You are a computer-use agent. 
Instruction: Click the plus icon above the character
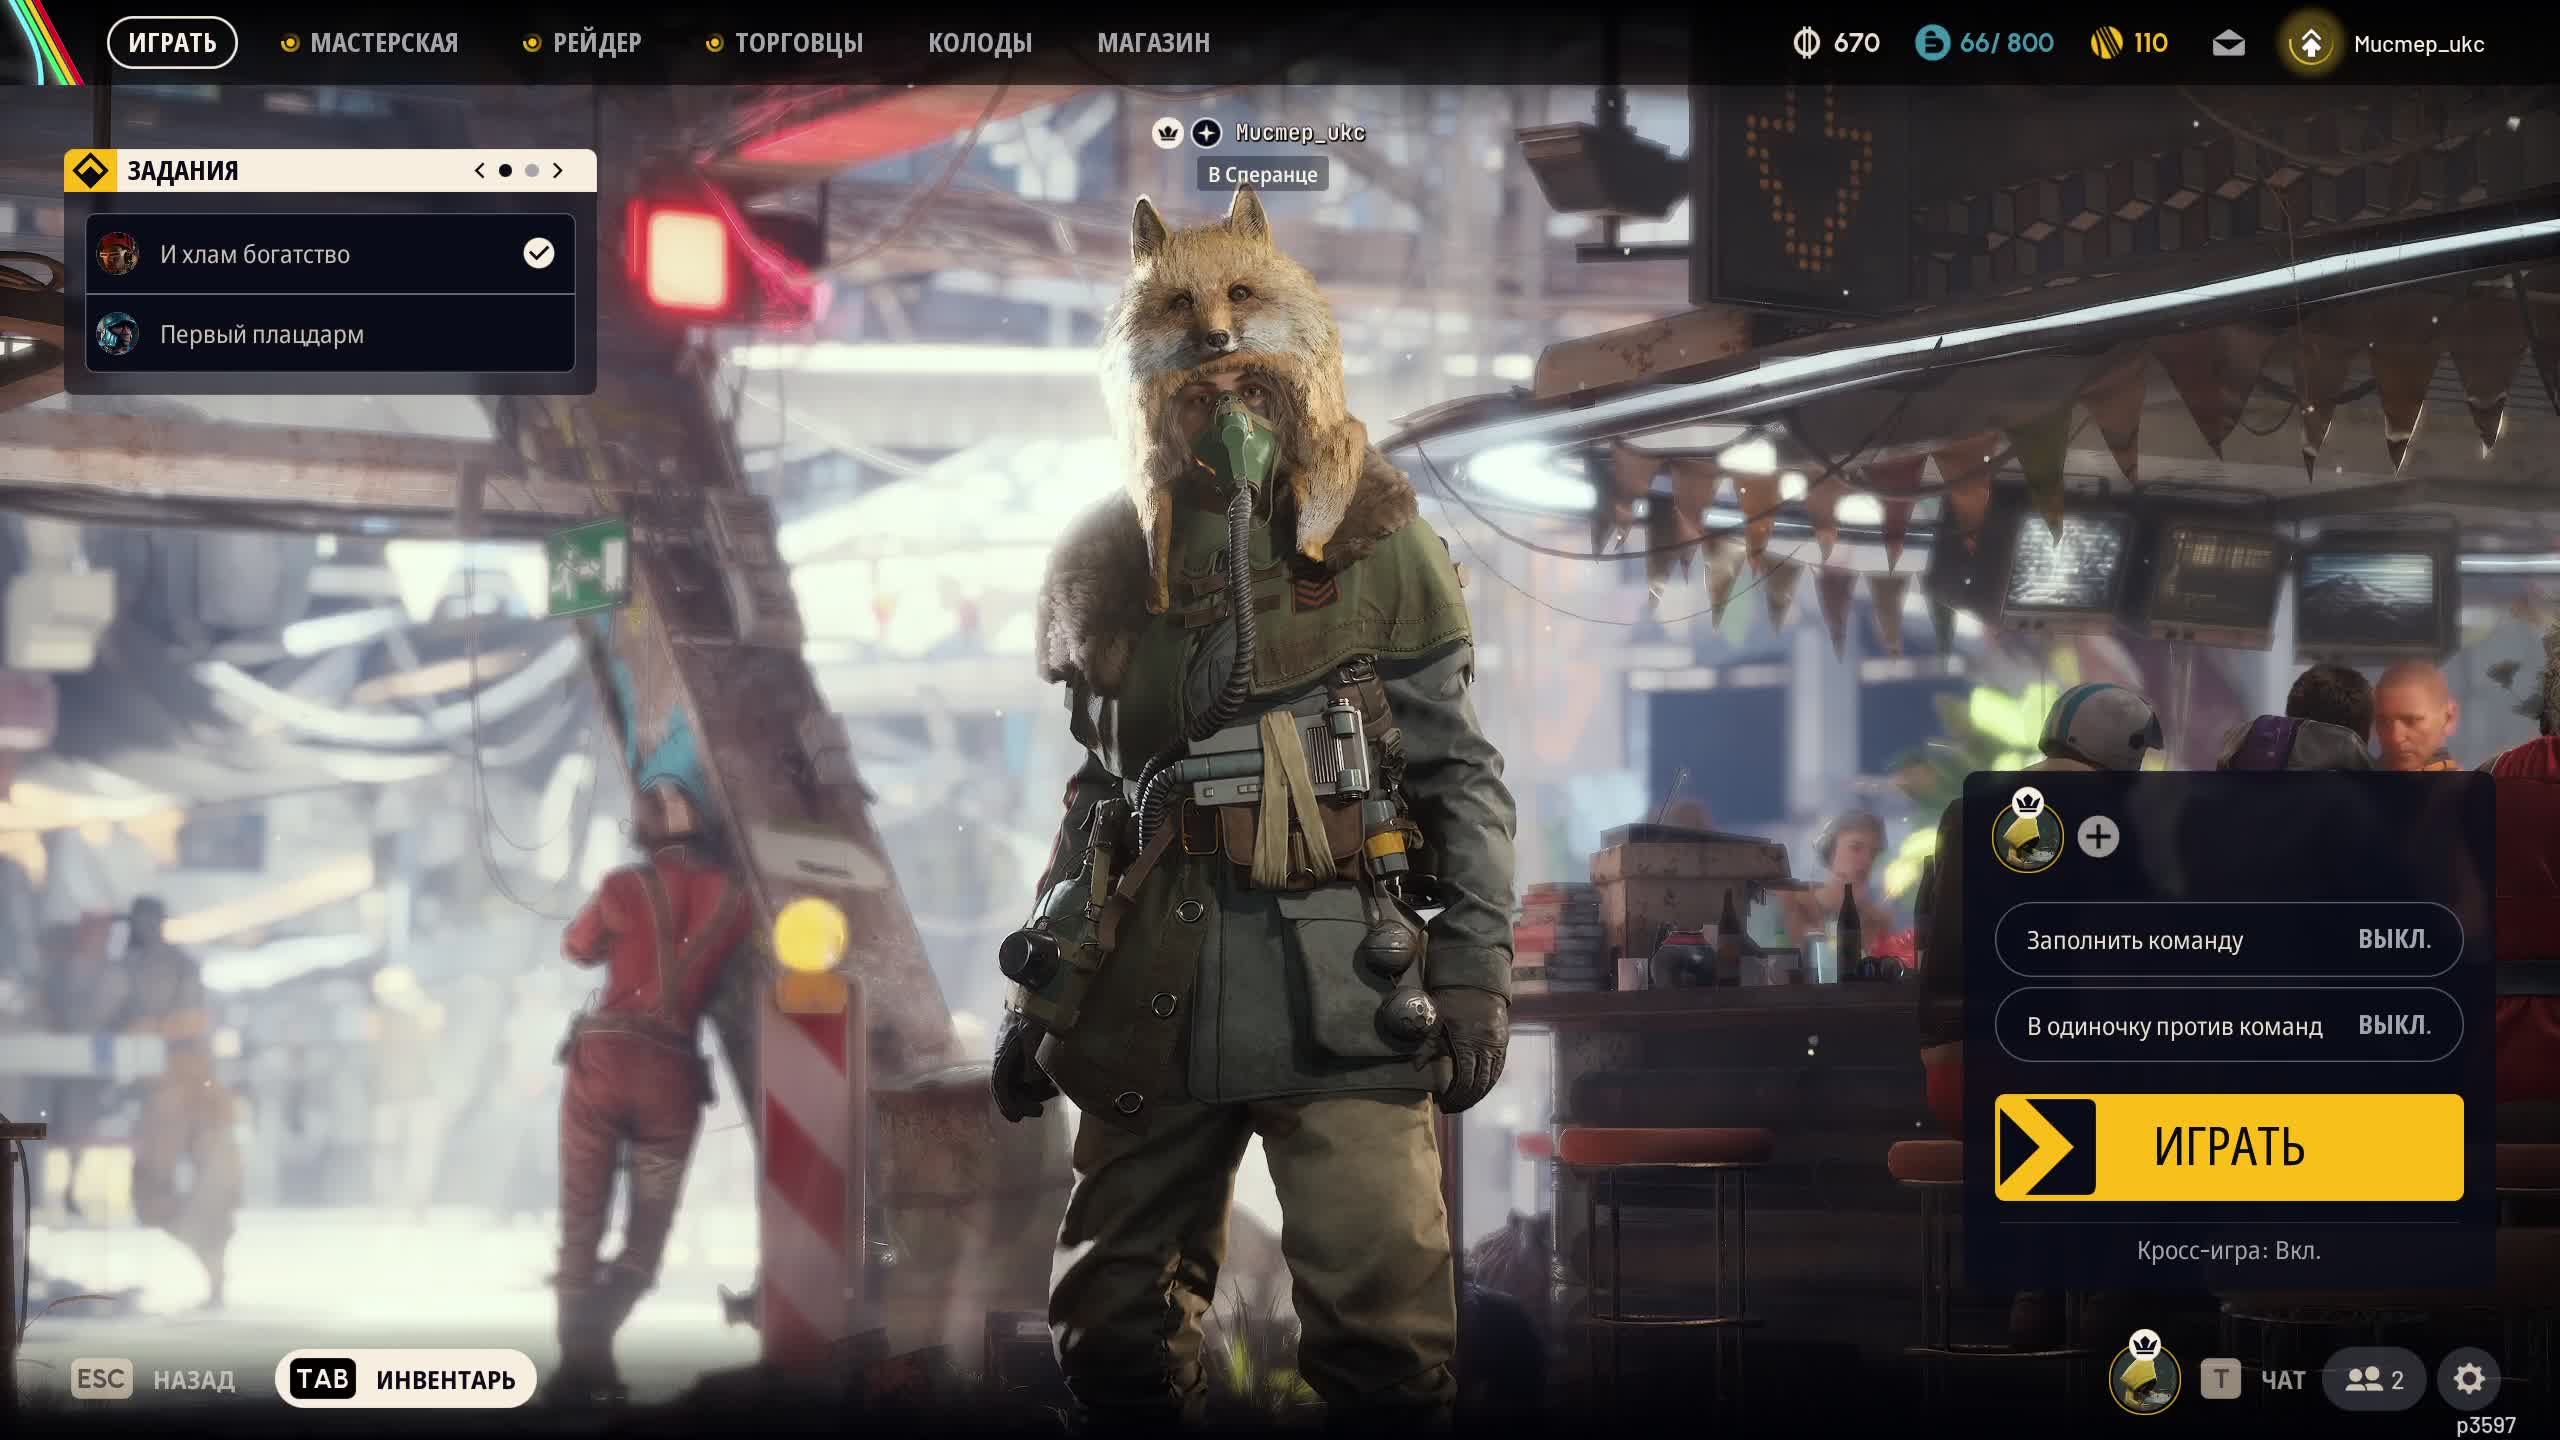1207,132
